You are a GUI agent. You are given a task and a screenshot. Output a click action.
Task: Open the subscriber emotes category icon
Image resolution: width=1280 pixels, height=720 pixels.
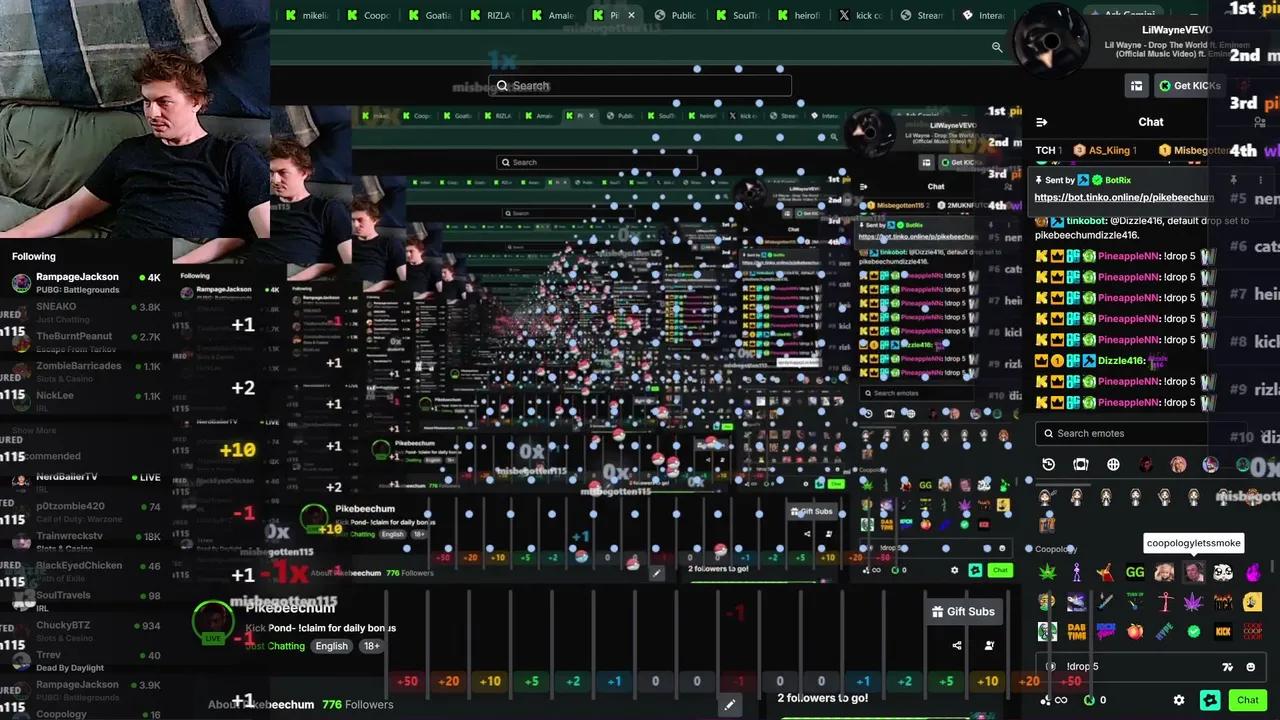point(1081,464)
